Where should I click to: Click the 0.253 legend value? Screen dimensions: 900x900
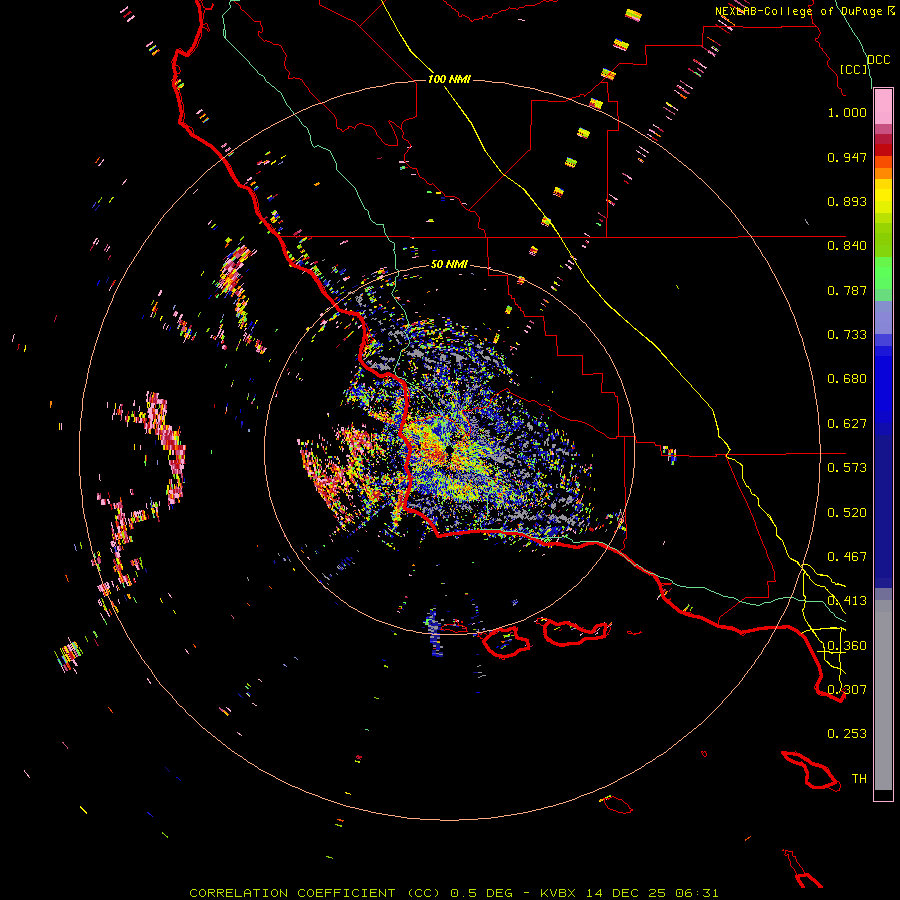tap(847, 734)
